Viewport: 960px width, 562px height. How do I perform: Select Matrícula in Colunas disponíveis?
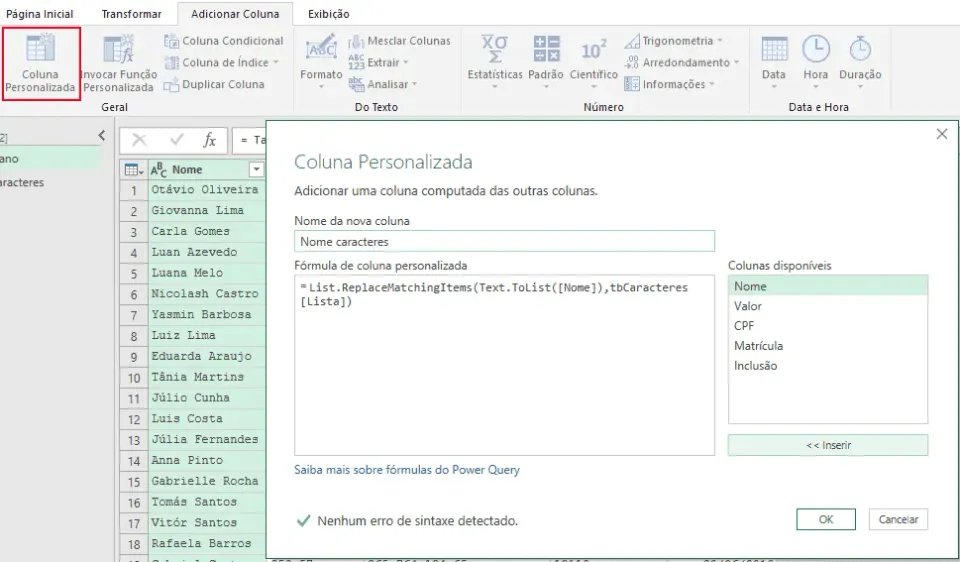828,346
